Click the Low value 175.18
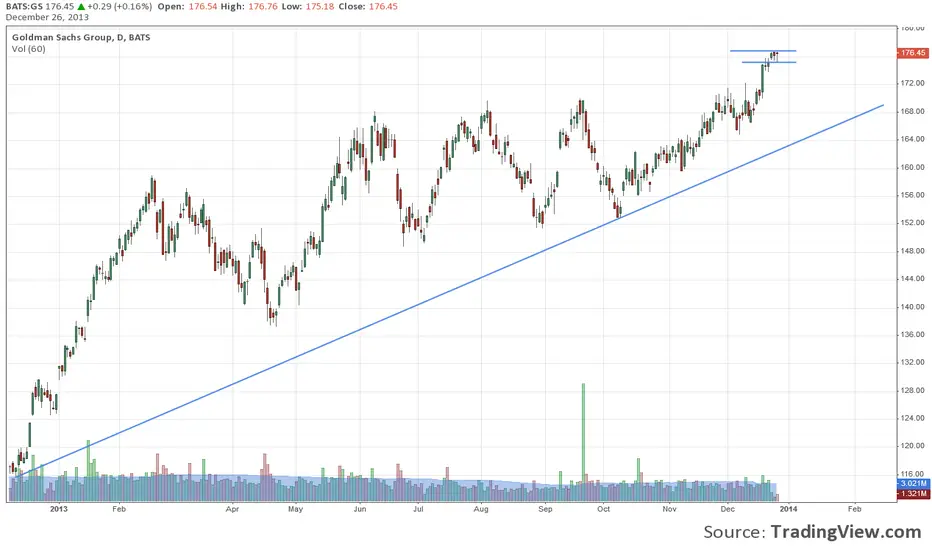932x550 pixels. [320, 7]
